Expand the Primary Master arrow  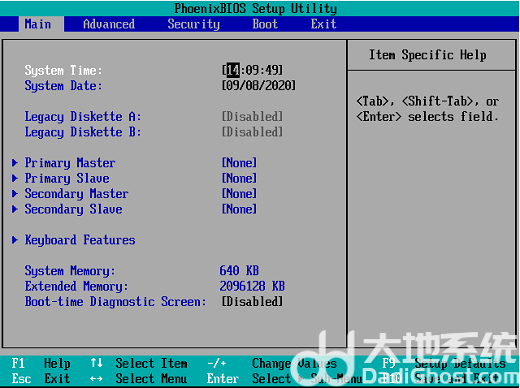pos(15,163)
